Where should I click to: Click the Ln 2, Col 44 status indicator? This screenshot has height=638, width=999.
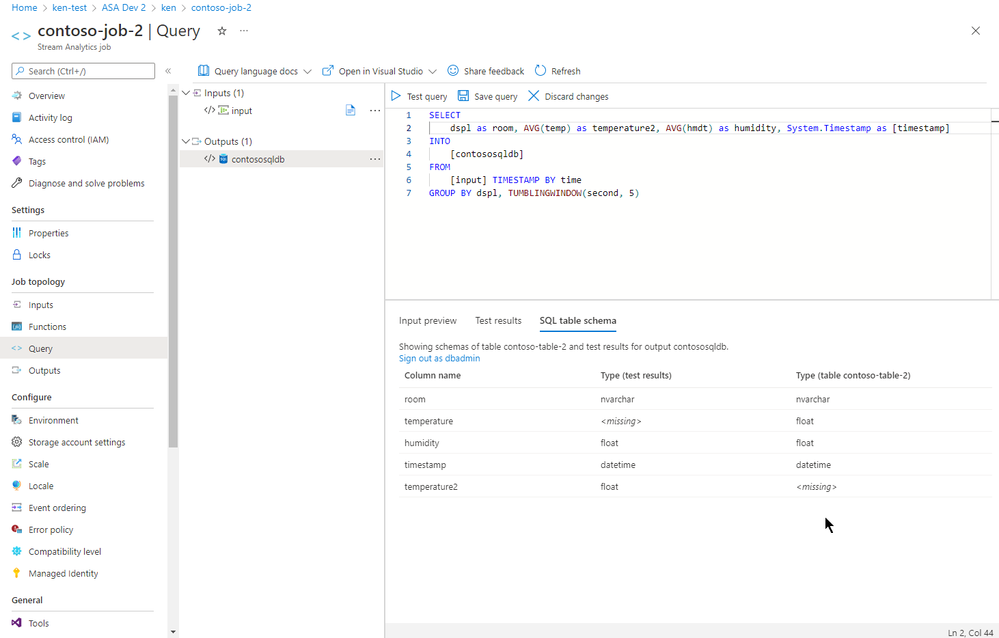(x=970, y=632)
